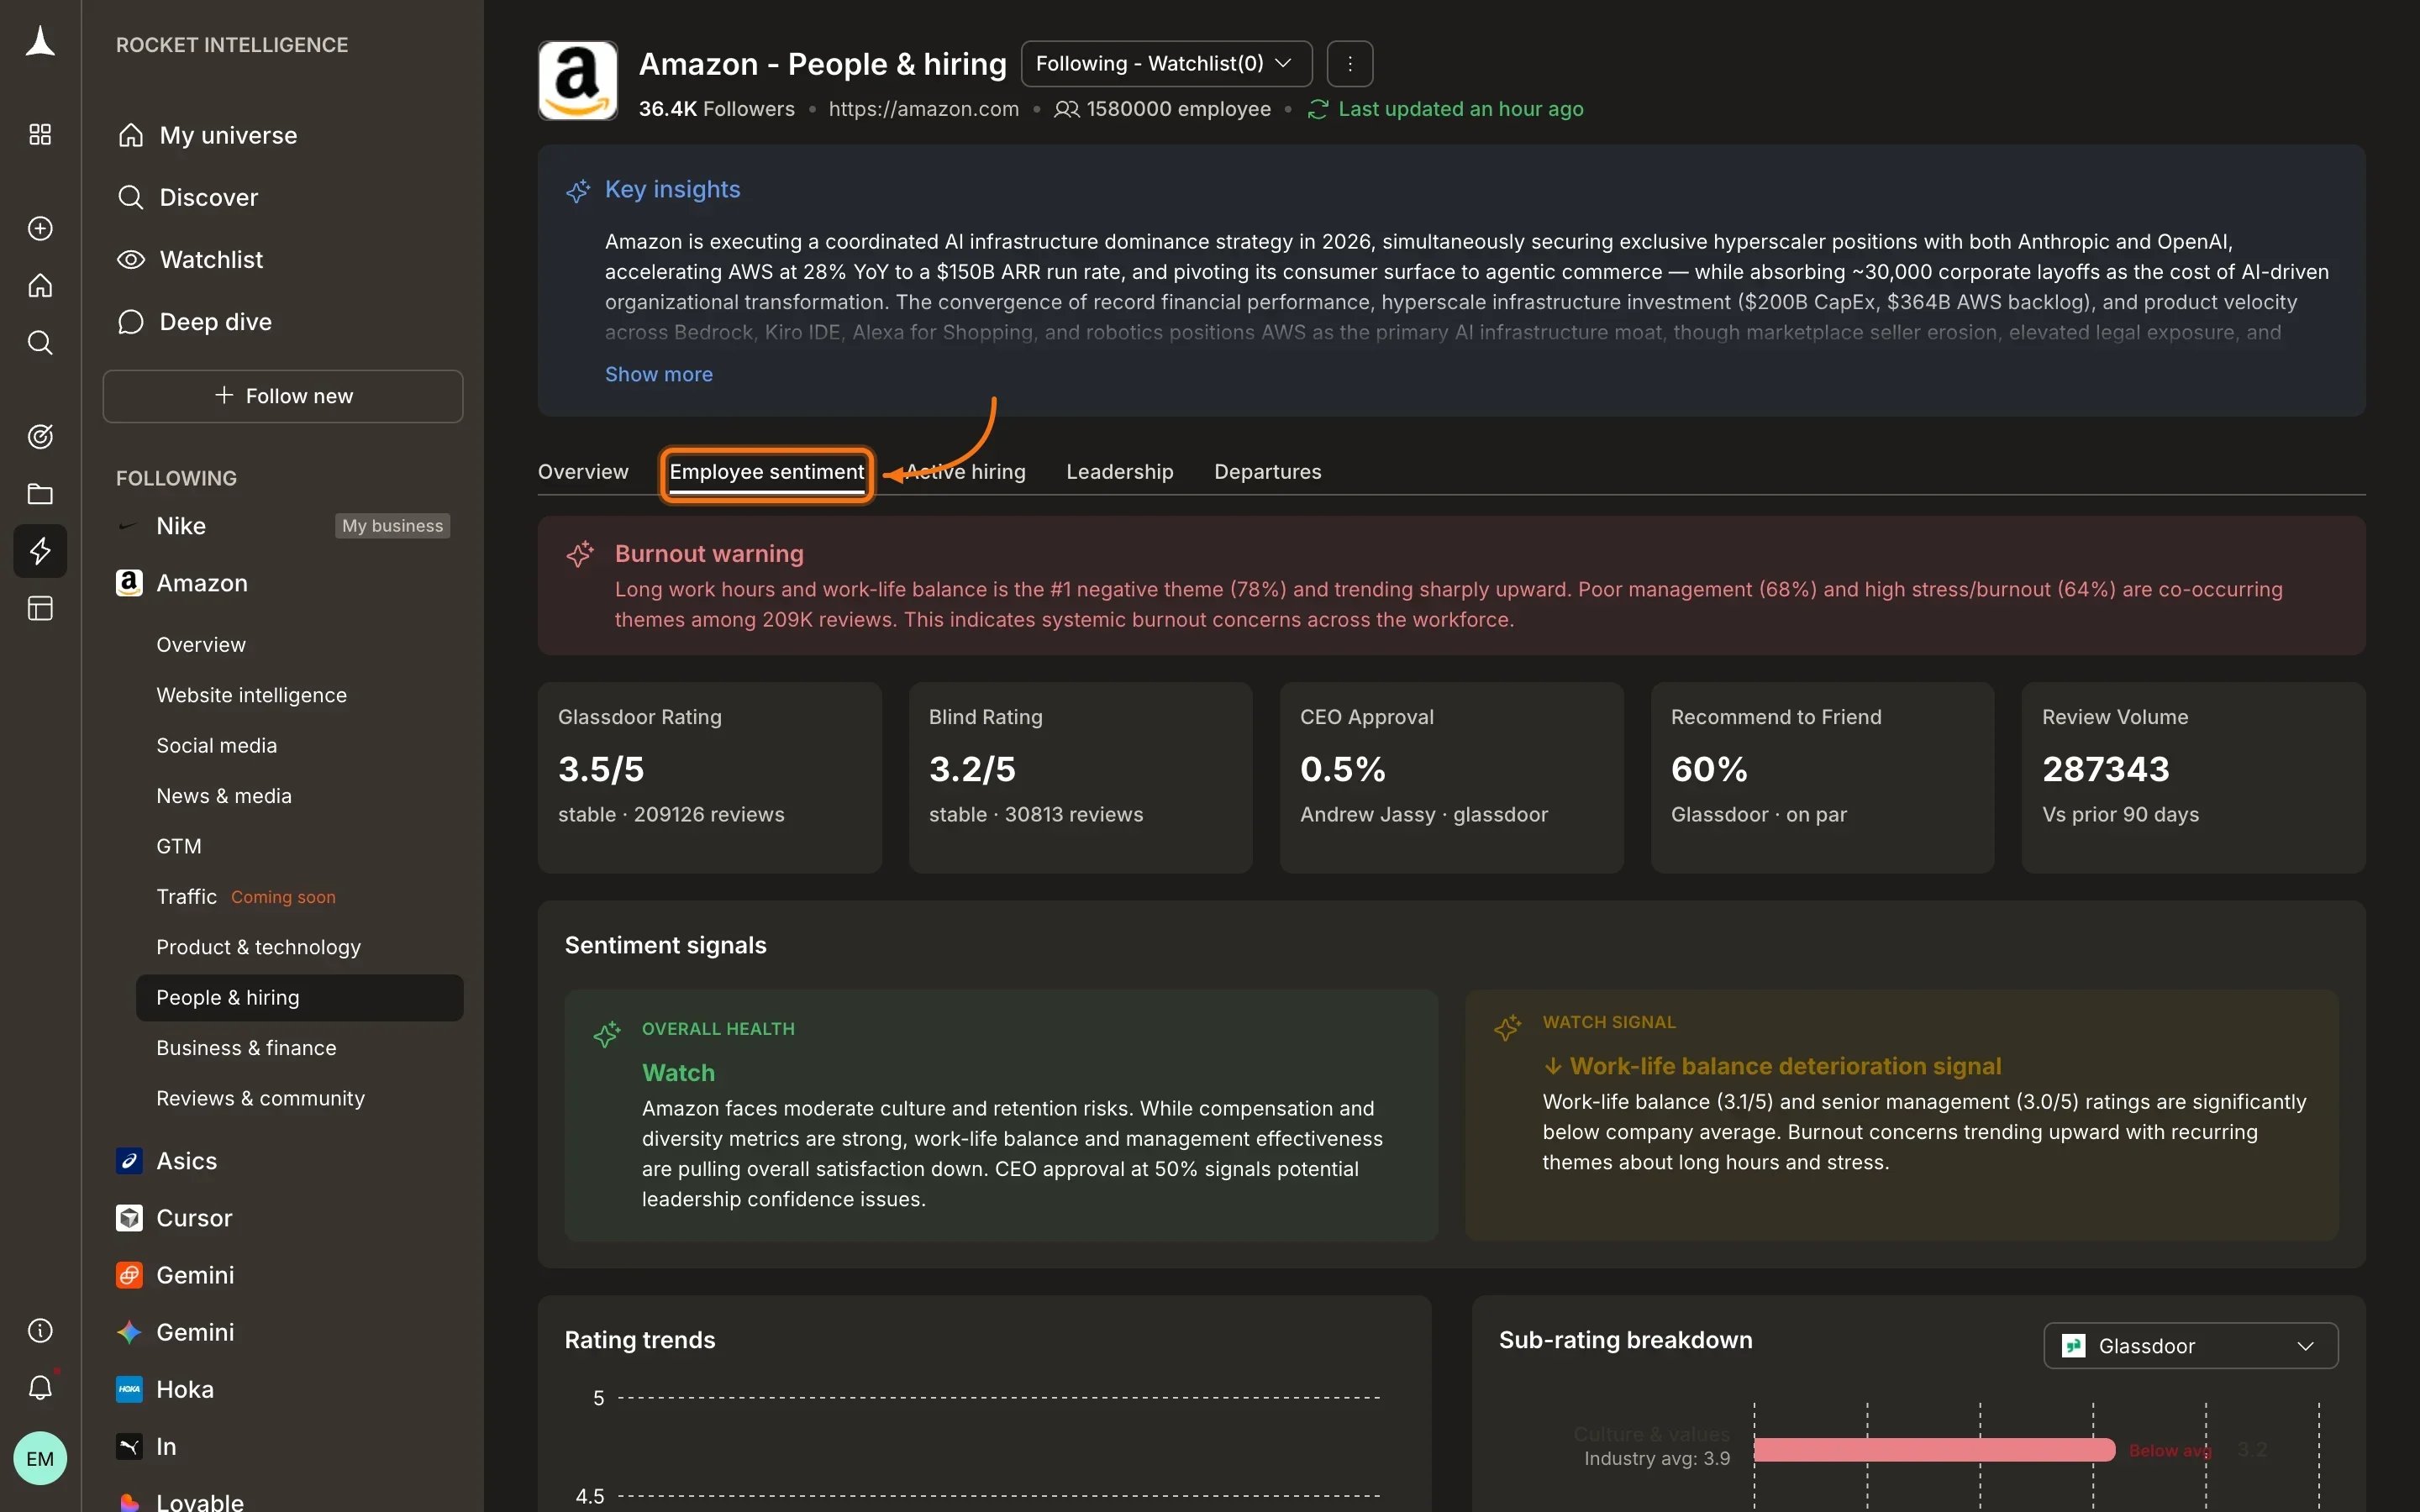Click the Blind Rating card
The image size is (2420, 1512).
(x=1081, y=778)
